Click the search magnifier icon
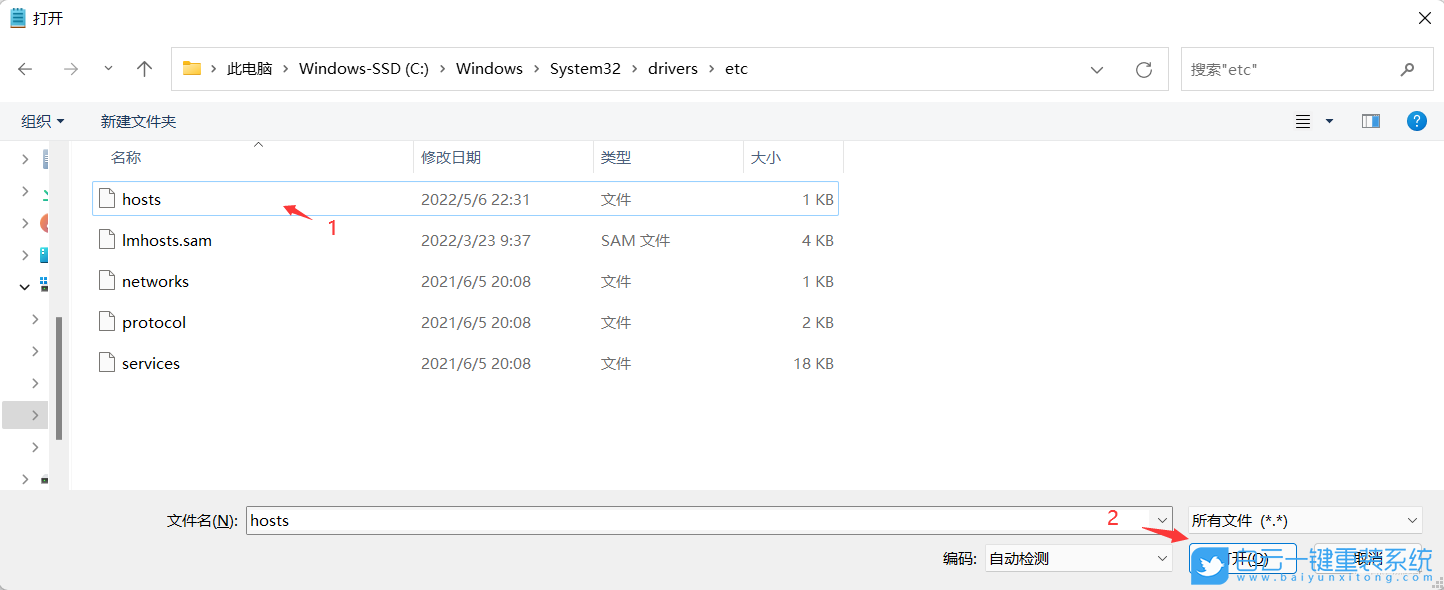The height and width of the screenshot is (590, 1444). tap(1408, 68)
